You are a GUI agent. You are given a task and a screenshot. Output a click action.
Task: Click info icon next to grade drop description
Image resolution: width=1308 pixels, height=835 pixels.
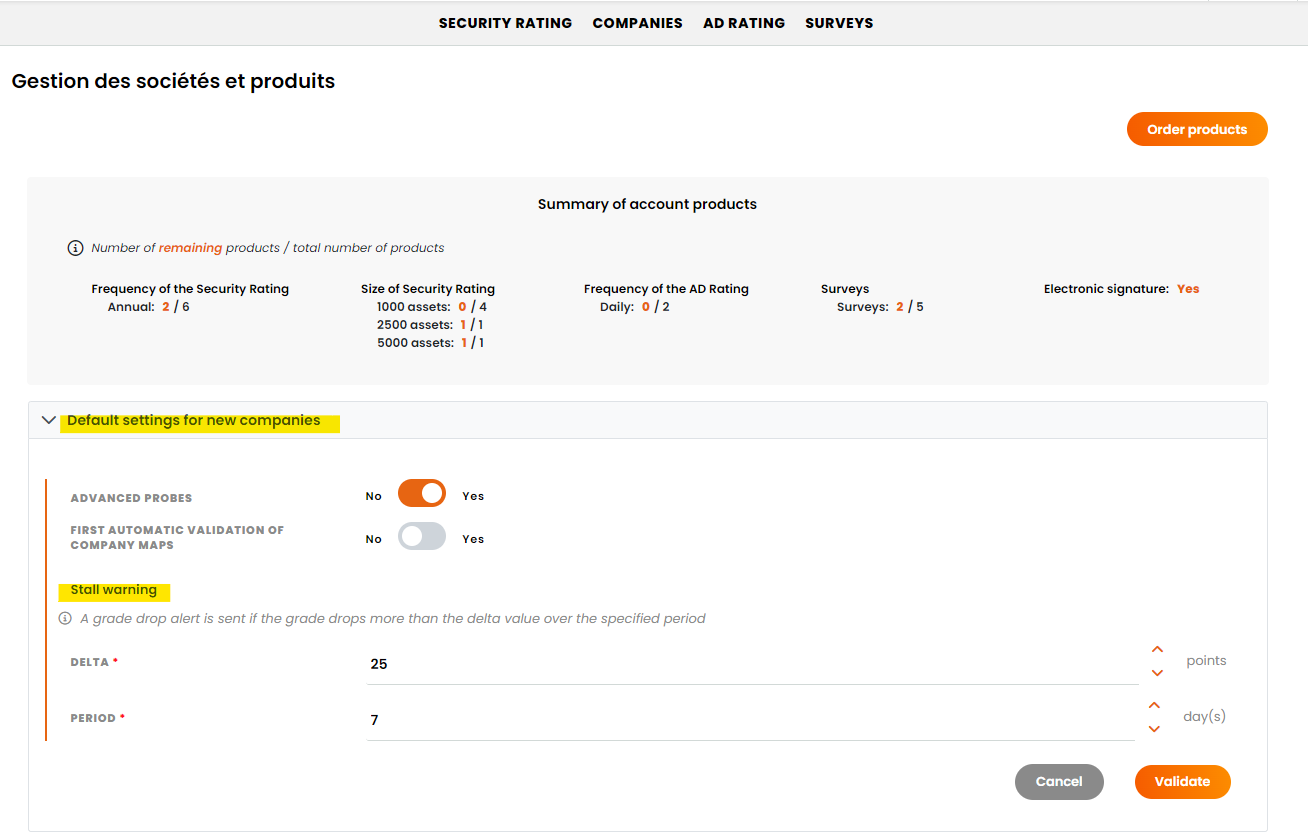(65, 619)
